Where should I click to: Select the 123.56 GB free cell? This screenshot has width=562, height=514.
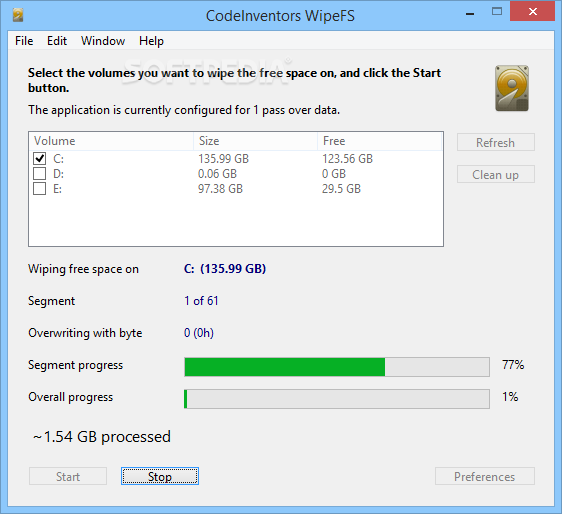[x=347, y=158]
